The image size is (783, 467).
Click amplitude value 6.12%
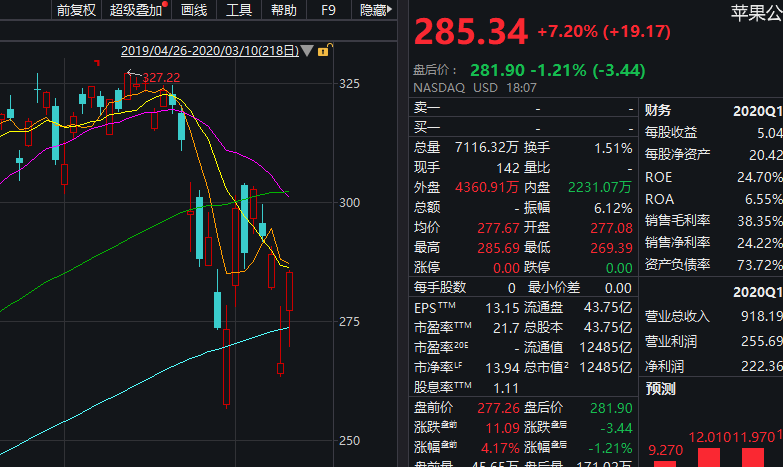tap(613, 208)
